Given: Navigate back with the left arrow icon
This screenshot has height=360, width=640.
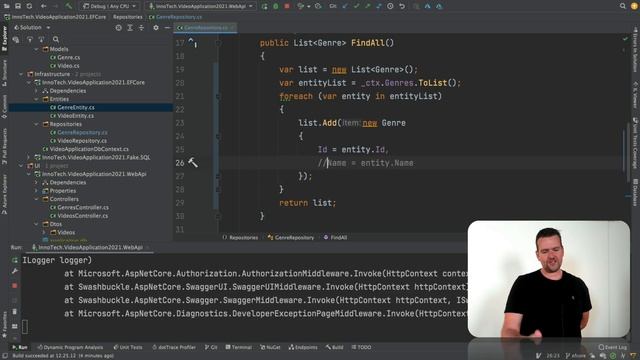Looking at the screenshot, I should point(43,6).
